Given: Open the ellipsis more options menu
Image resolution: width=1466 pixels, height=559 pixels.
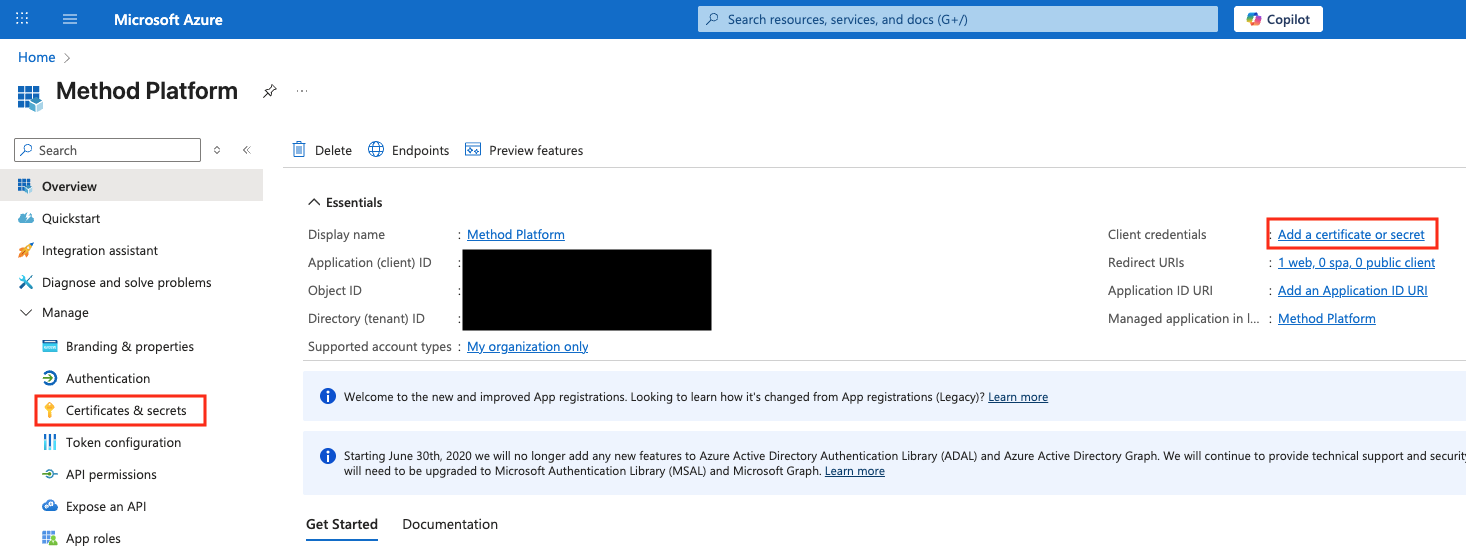Looking at the screenshot, I should (302, 91).
